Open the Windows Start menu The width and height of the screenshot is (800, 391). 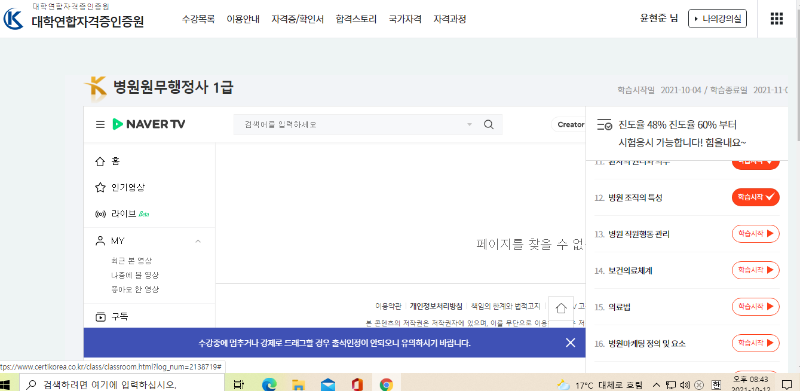(x=6, y=384)
